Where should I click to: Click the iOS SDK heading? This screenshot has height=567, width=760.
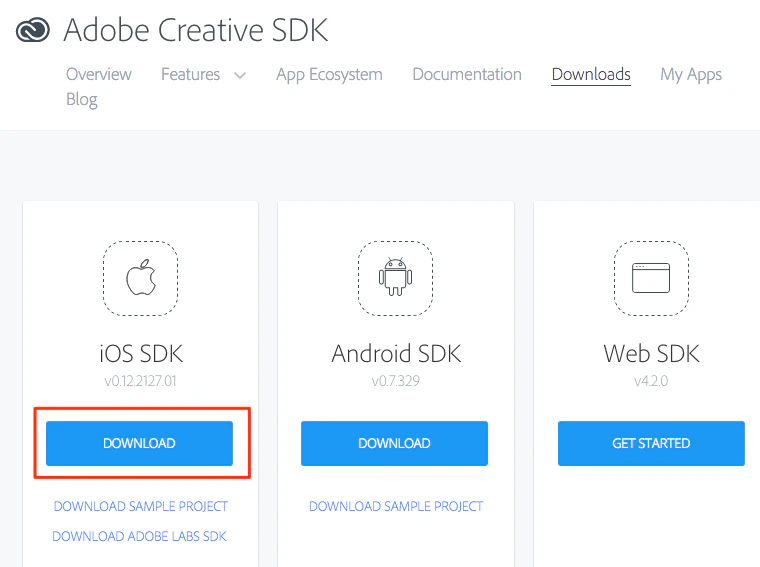(x=141, y=353)
